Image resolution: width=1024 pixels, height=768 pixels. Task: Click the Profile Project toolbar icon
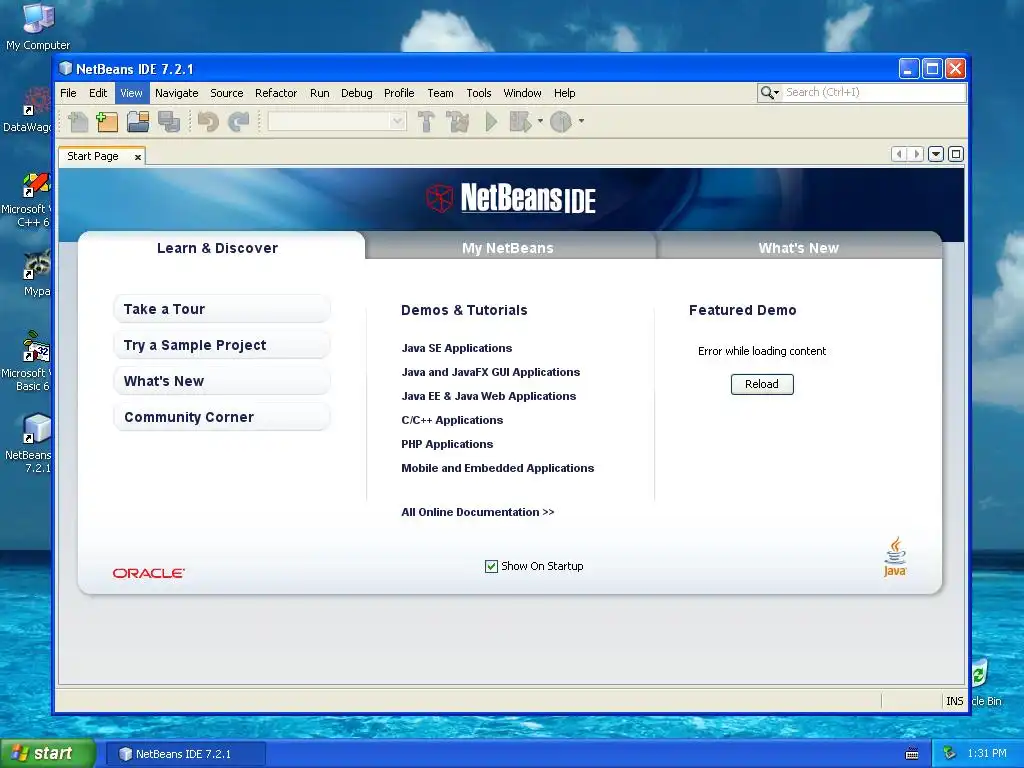561,121
